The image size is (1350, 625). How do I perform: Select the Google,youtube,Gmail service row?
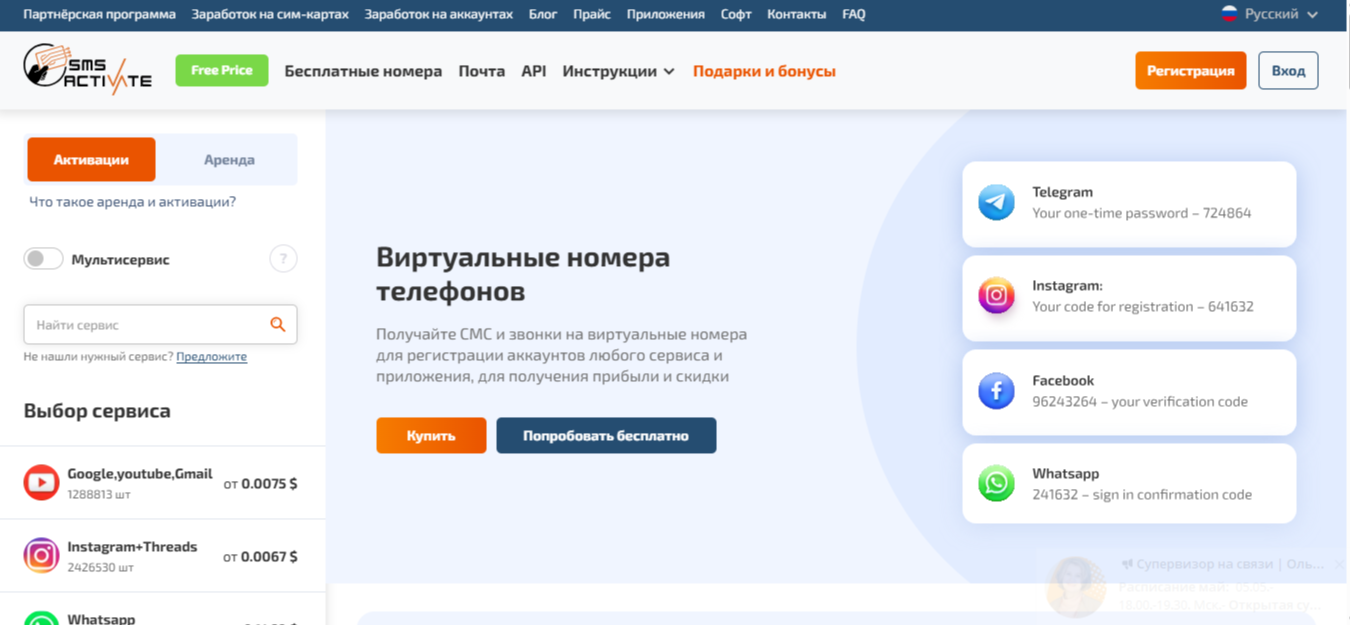click(x=162, y=483)
